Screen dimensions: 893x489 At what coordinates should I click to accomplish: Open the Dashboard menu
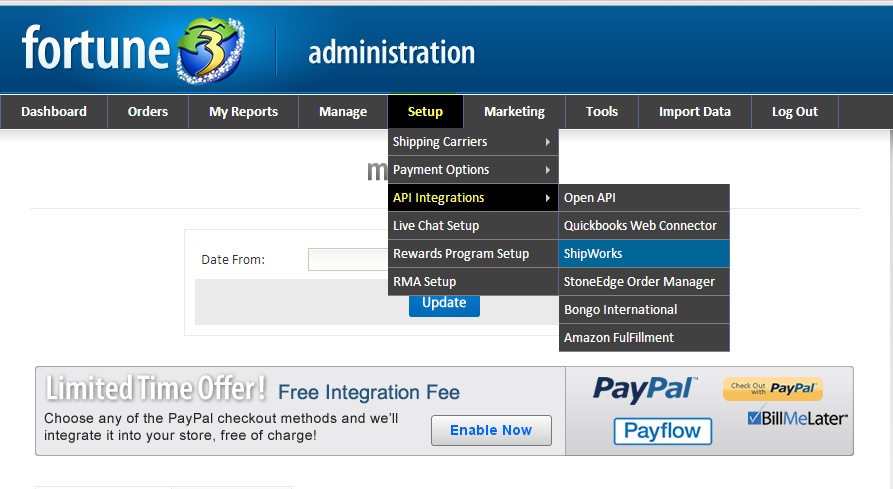54,112
